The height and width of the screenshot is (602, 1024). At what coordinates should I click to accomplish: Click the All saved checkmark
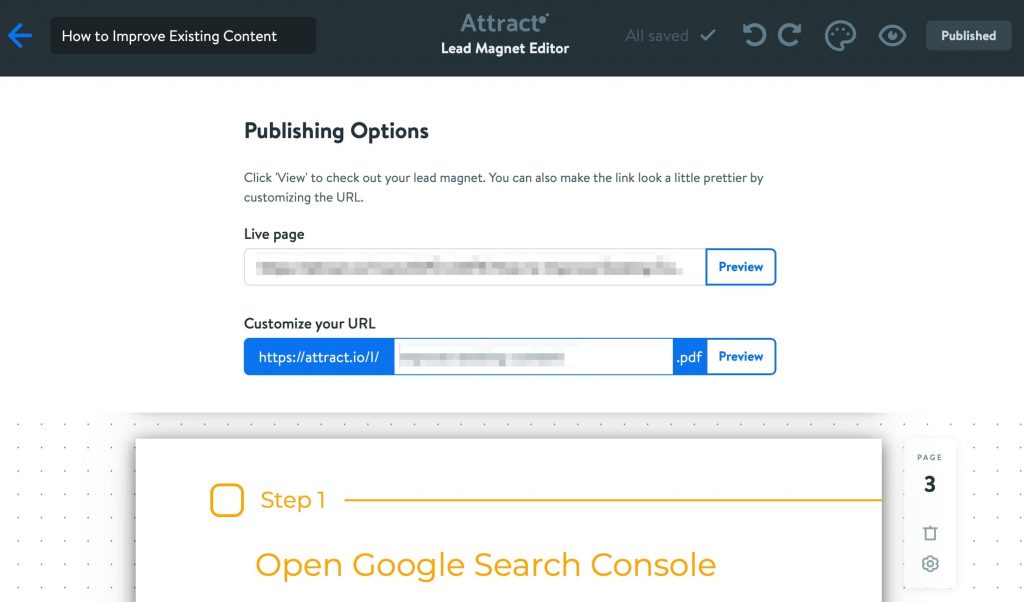pos(708,36)
